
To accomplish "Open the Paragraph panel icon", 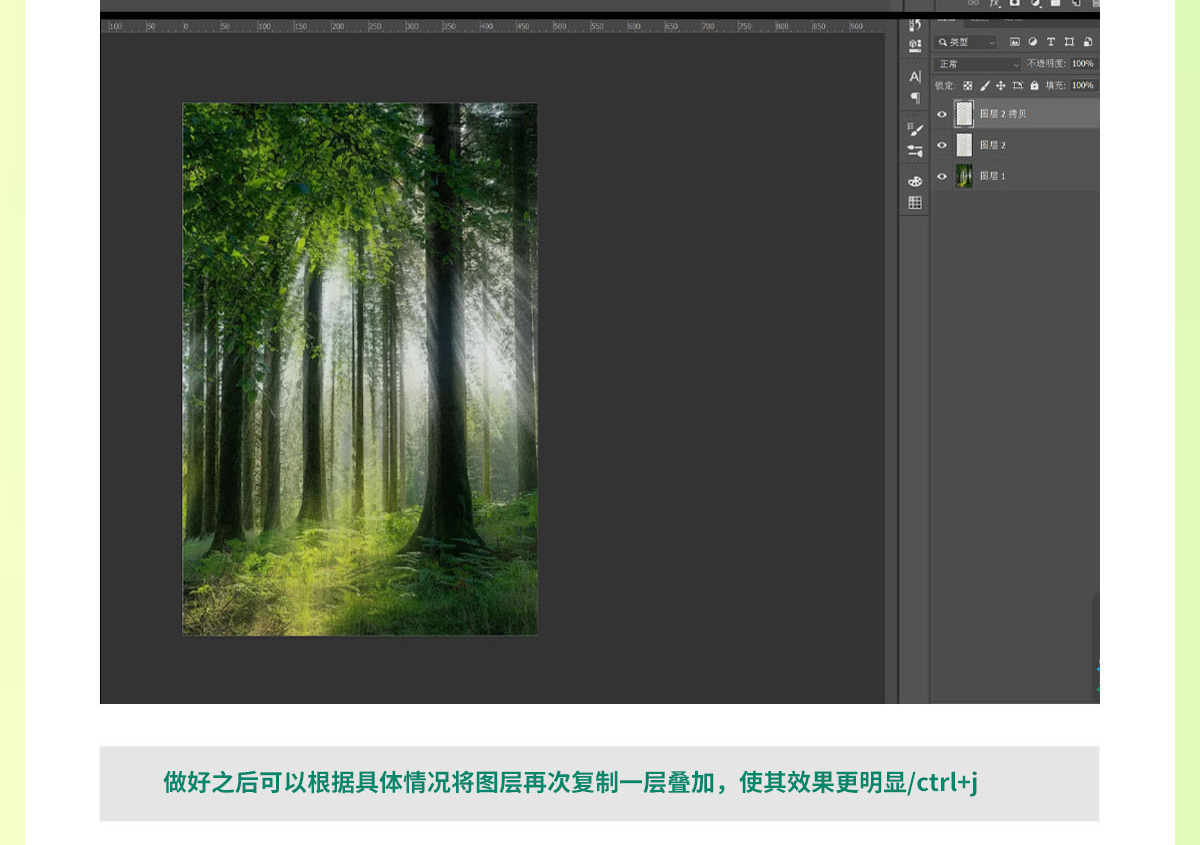I will (x=915, y=98).
